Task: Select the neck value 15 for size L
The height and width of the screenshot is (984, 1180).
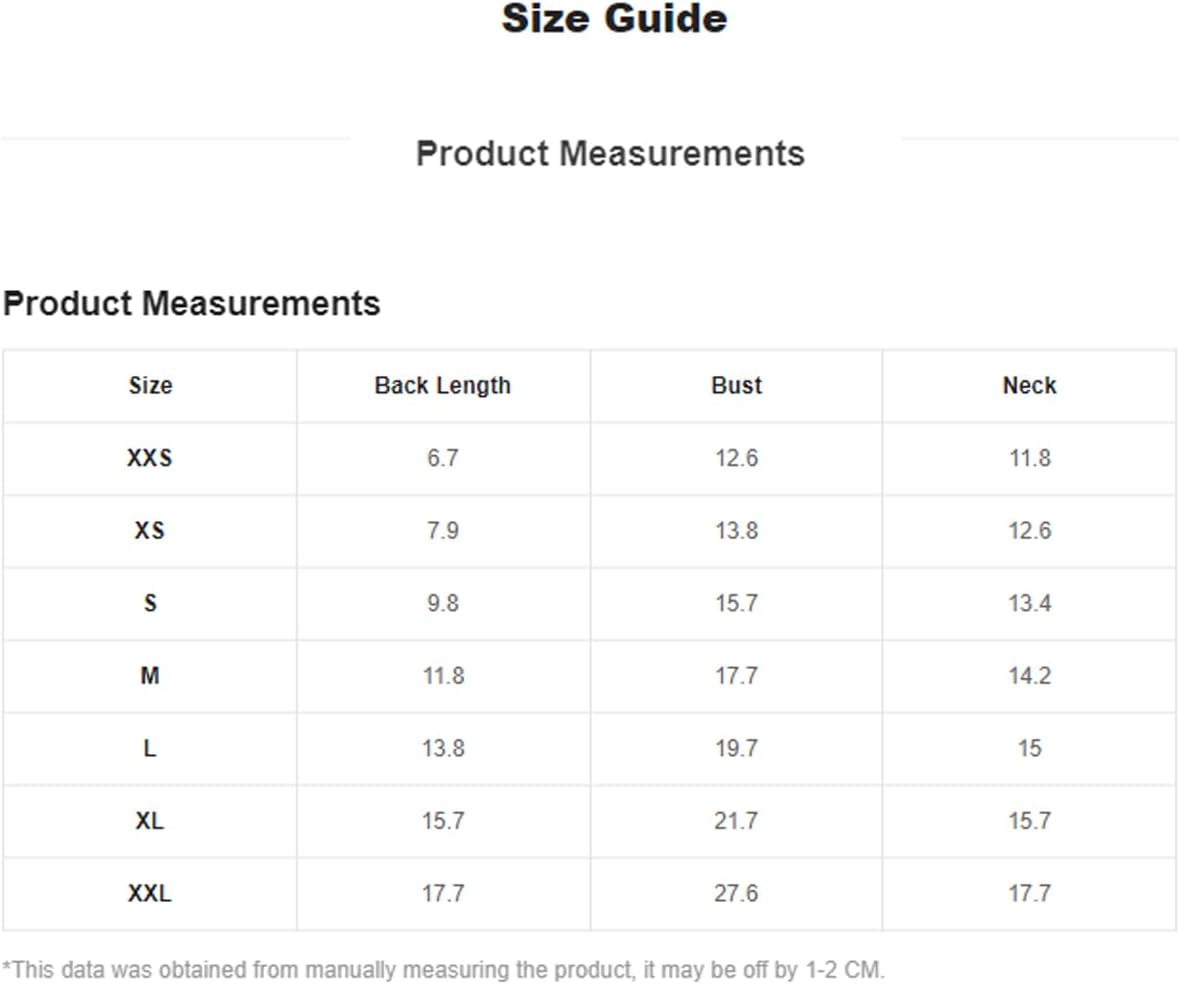Action: coord(1029,749)
